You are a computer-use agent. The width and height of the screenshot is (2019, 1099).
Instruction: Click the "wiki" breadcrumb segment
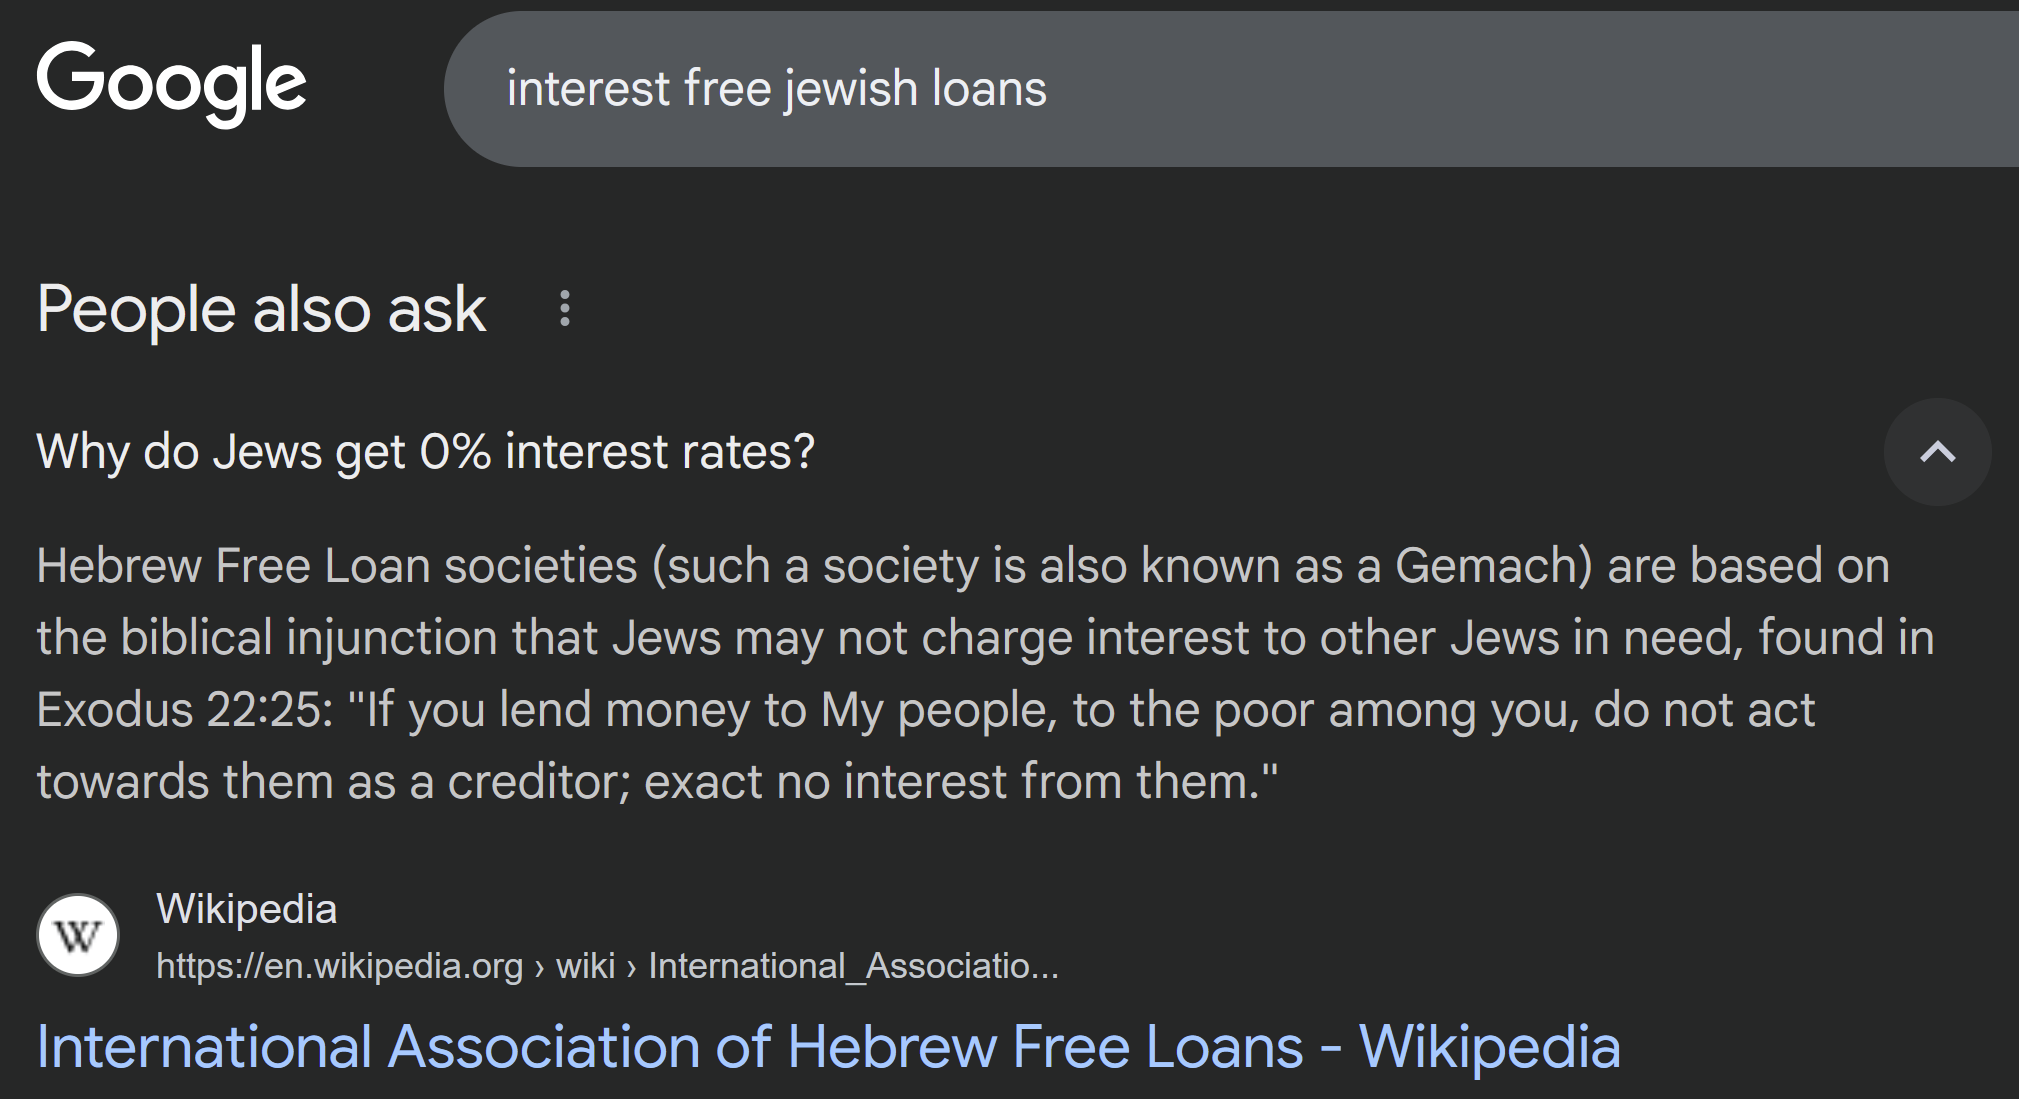[585, 966]
